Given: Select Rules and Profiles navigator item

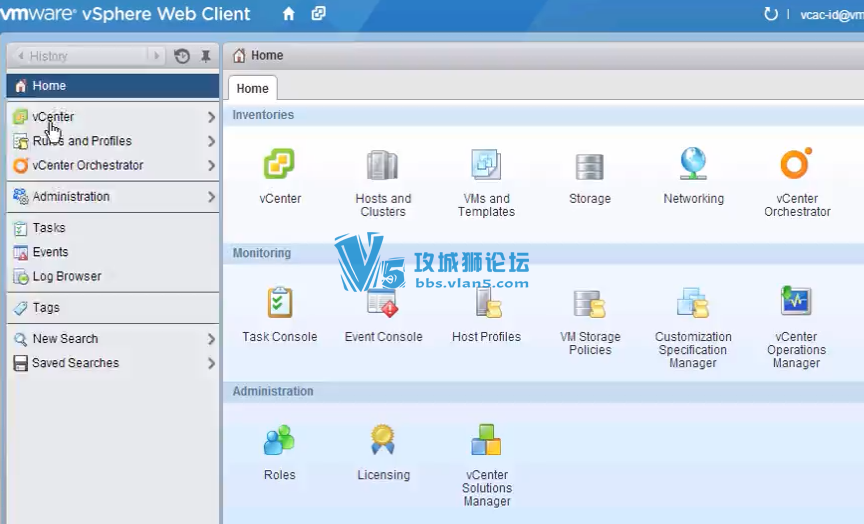Looking at the screenshot, I should [113, 141].
